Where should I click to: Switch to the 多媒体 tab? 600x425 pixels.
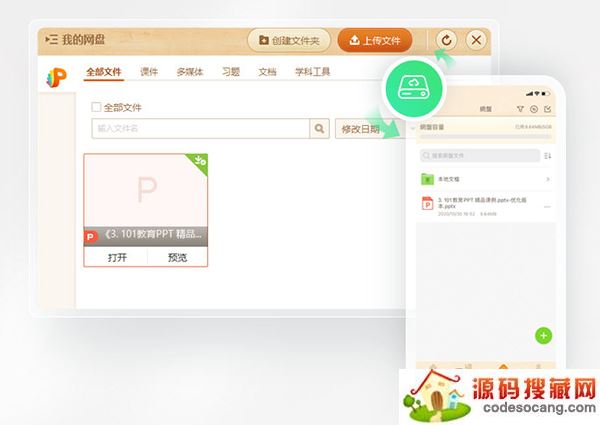coord(190,72)
